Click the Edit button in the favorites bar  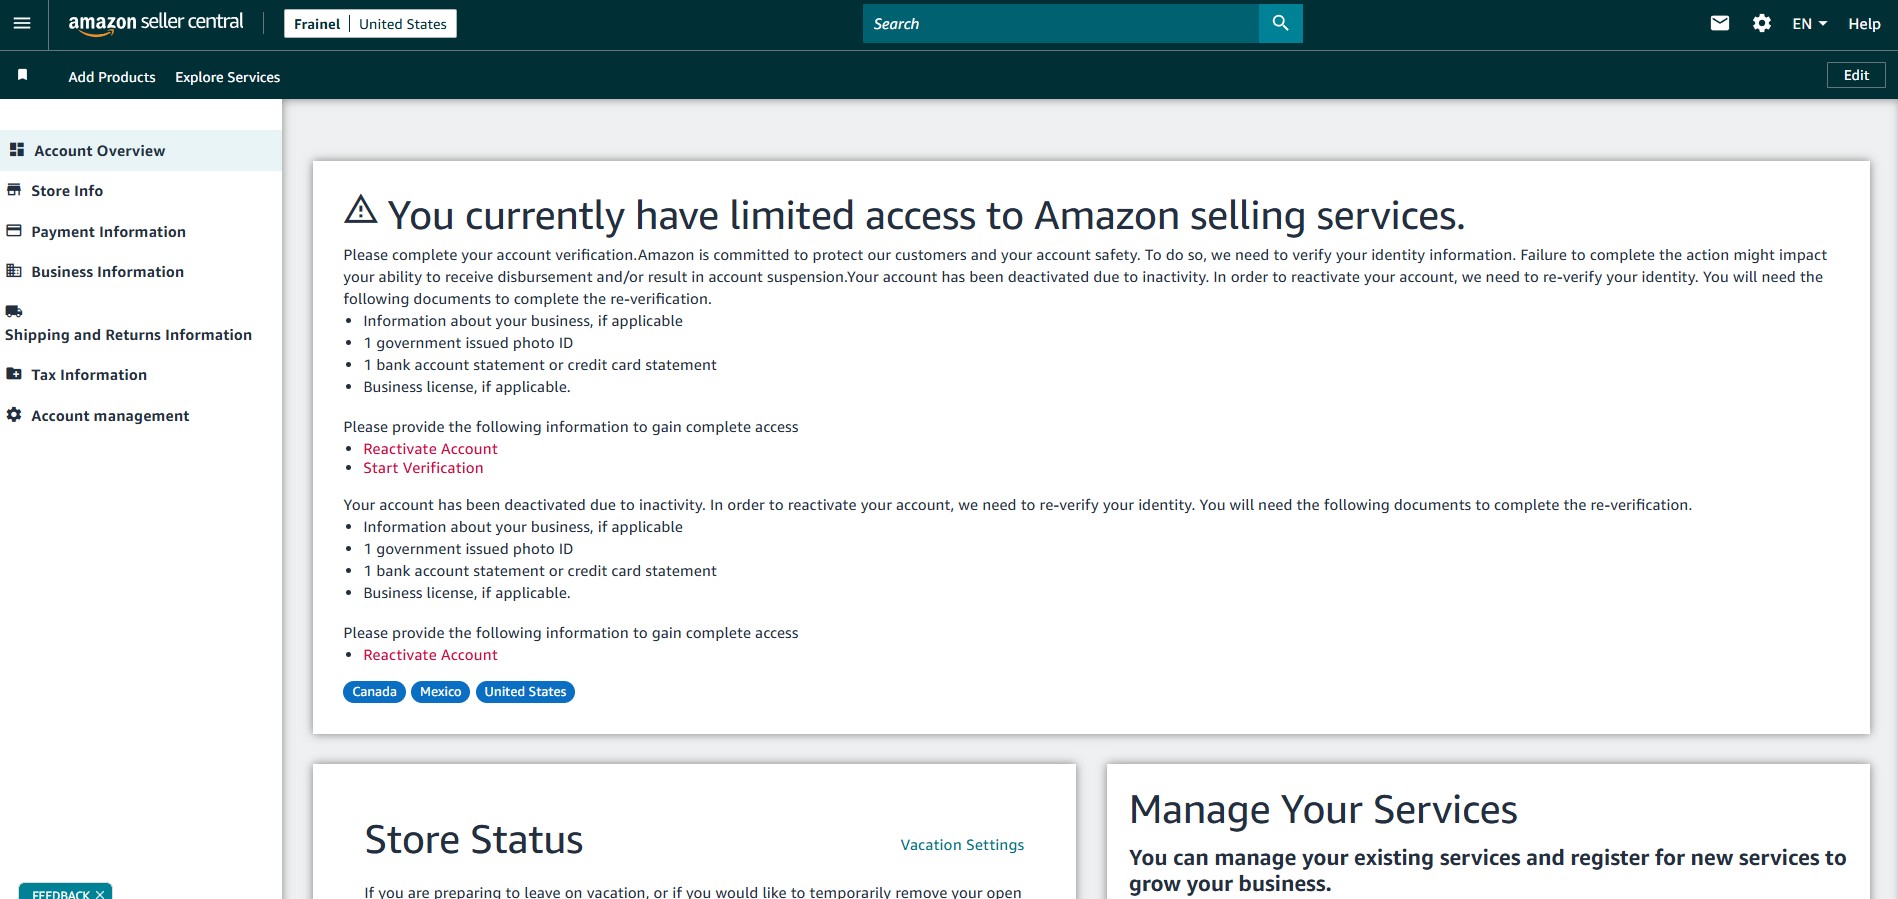1856,75
